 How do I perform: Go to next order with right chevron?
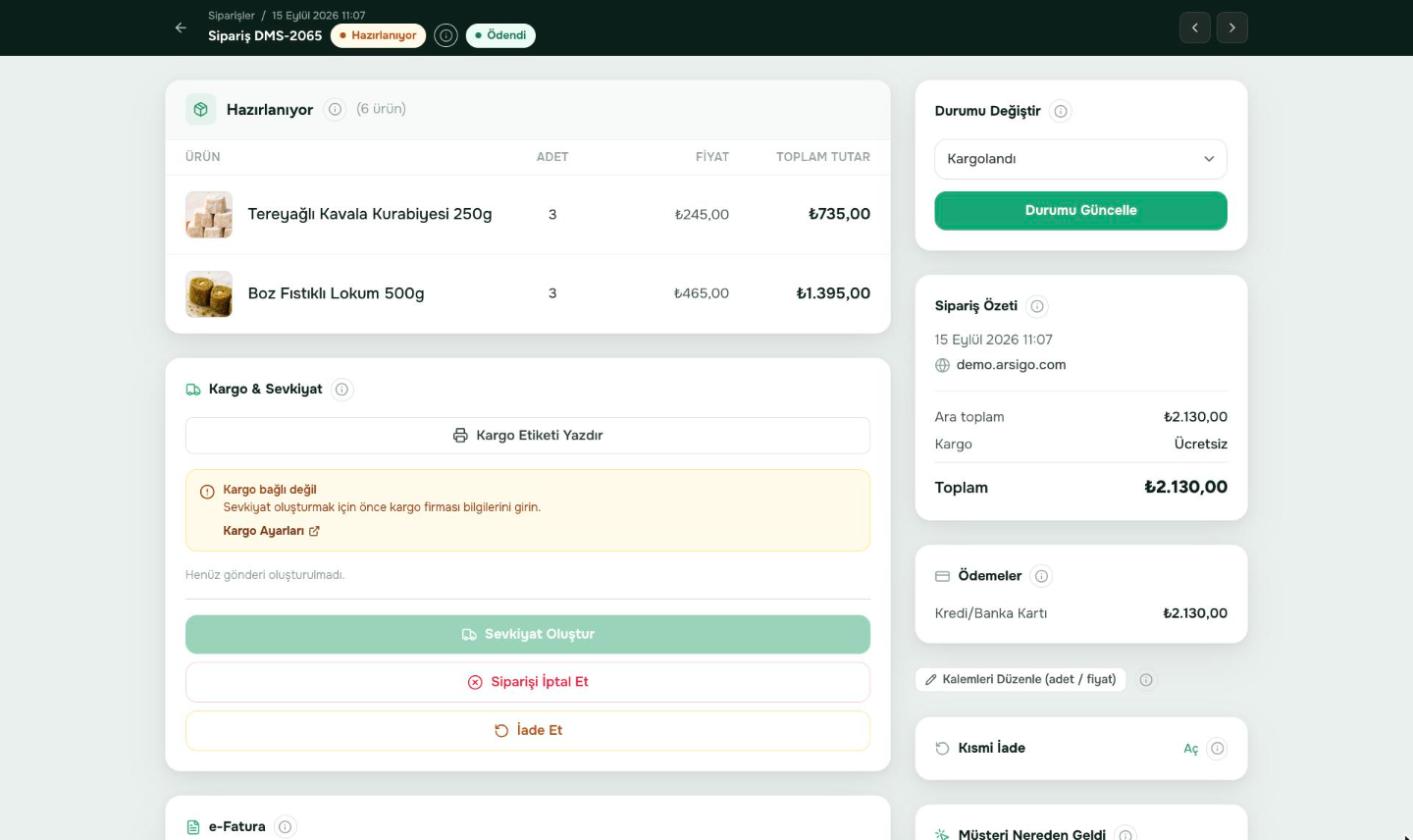coord(1232,28)
